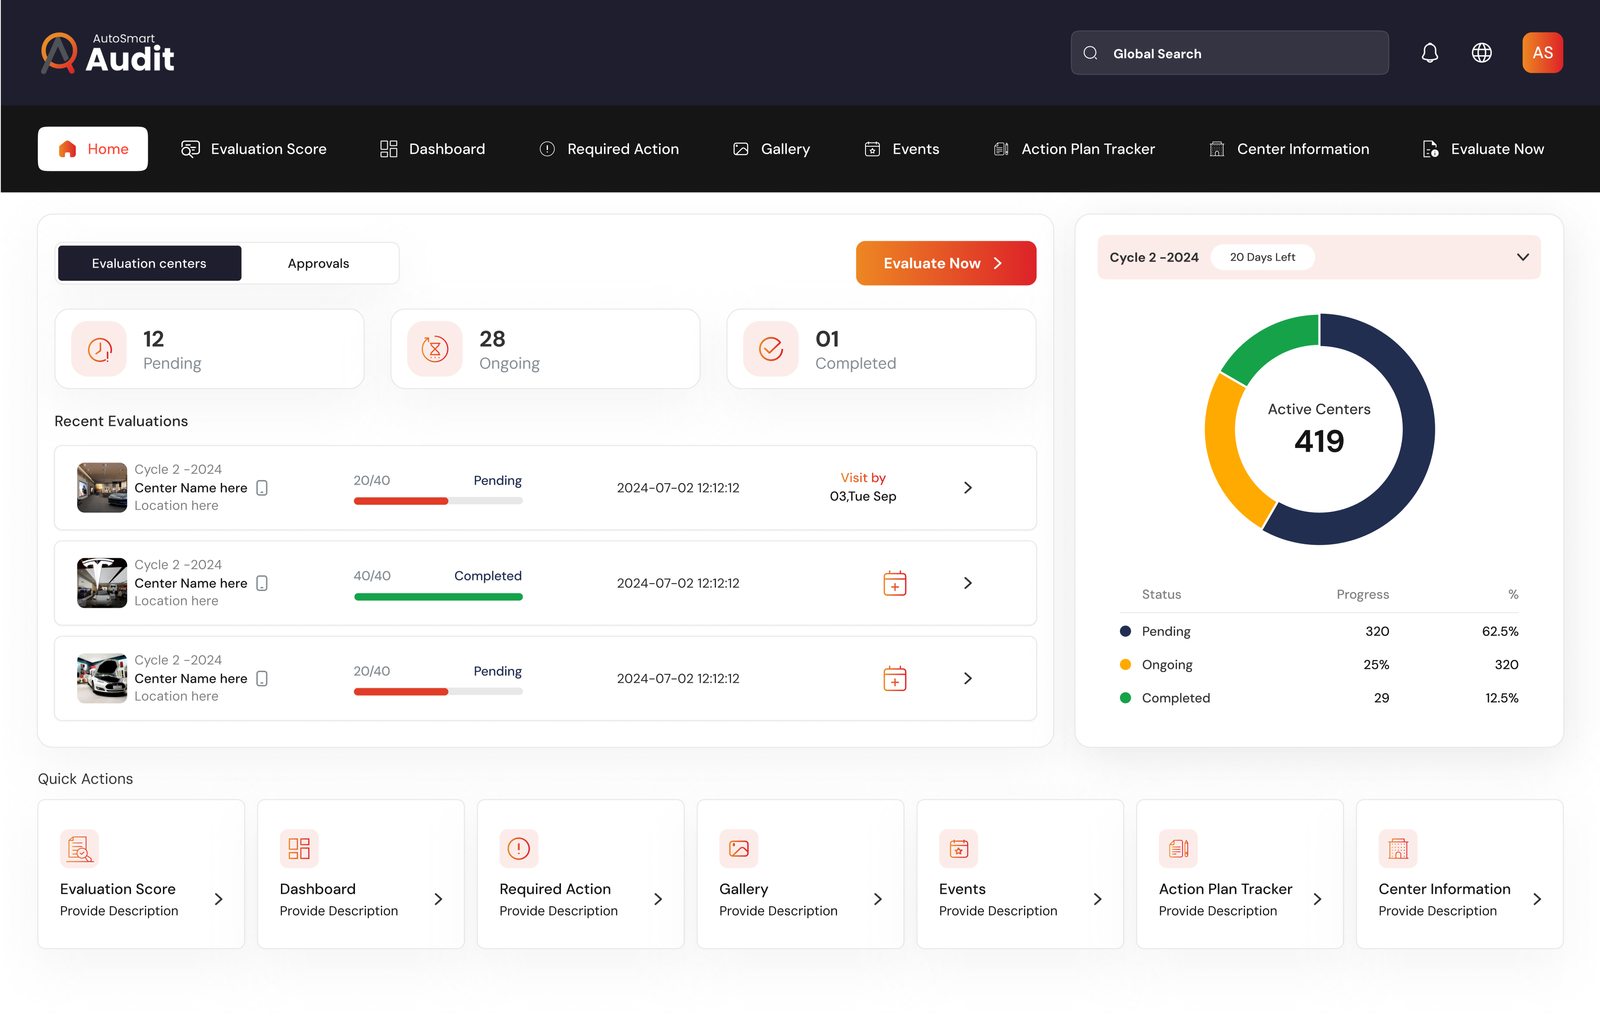Viewport: 1600px width, 1034px height.
Task: Open first Pending evaluation row chevron
Action: tap(967, 488)
